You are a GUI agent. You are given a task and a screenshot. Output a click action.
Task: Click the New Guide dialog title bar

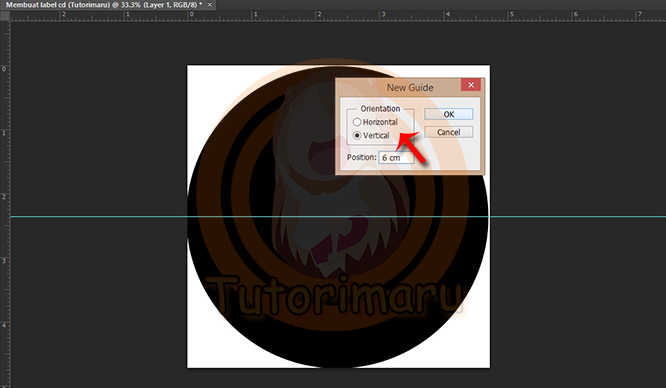410,87
